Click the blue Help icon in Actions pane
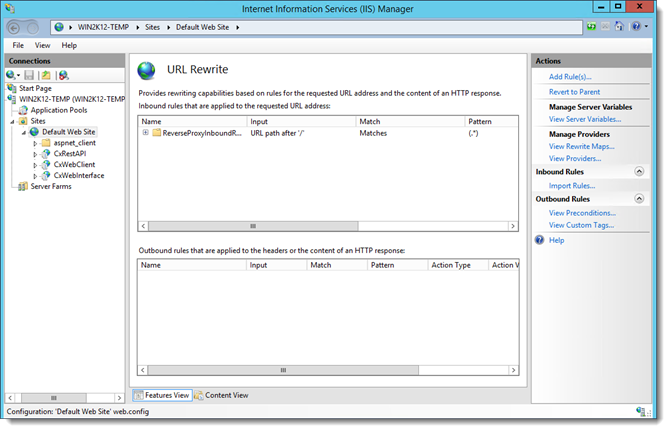 coord(541,240)
